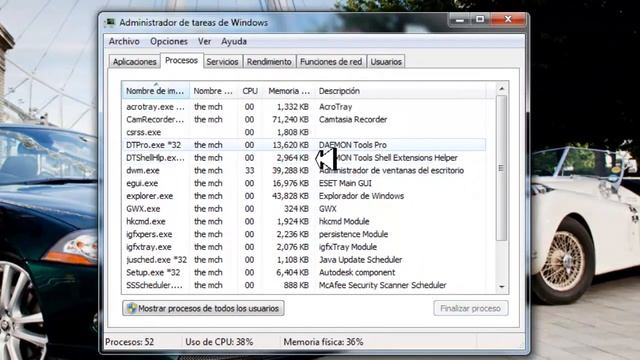Maximize the Task Manager window
This screenshot has width=640, height=360.
coord(480,20)
